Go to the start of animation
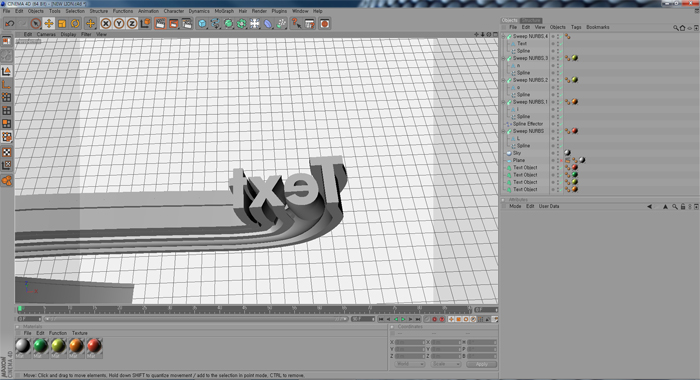 pos(381,319)
